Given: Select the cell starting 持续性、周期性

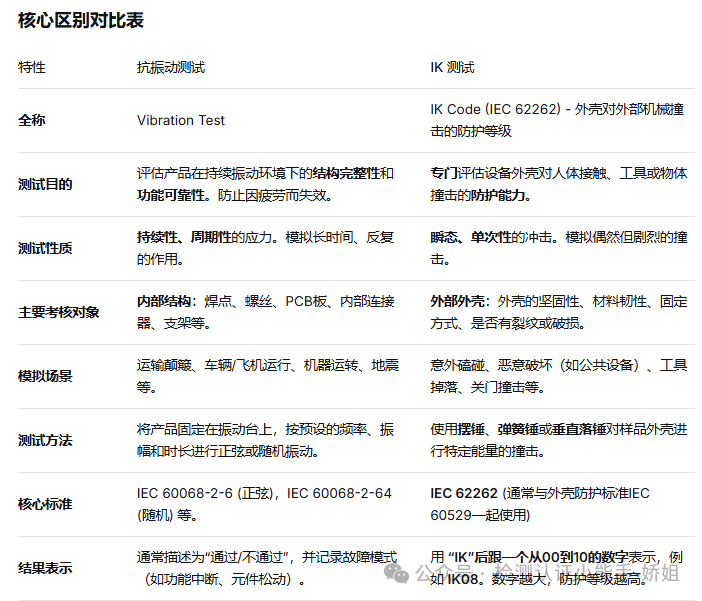Looking at the screenshot, I should click(265, 249).
